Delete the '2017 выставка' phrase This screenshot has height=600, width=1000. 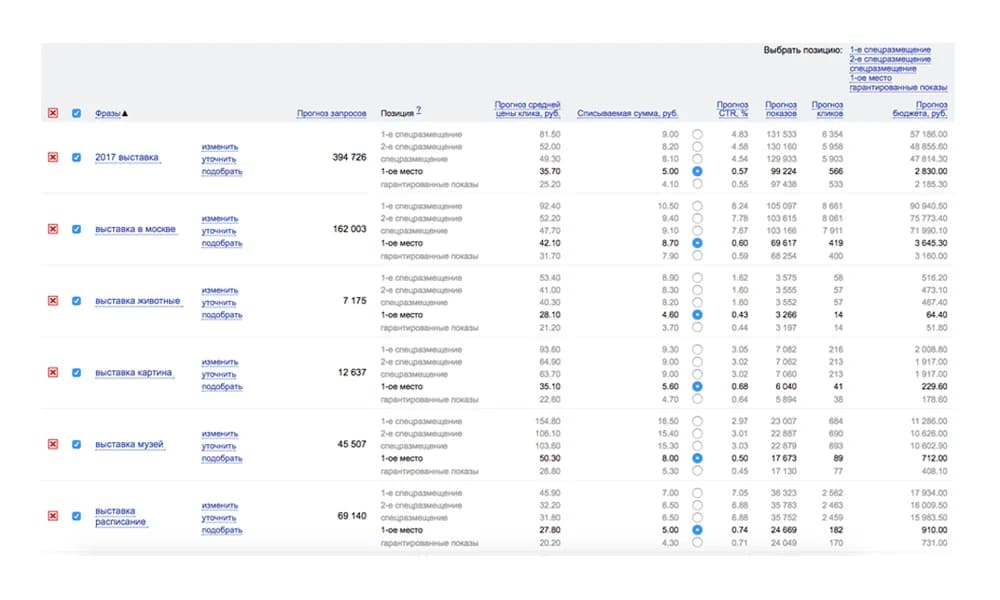click(x=53, y=157)
